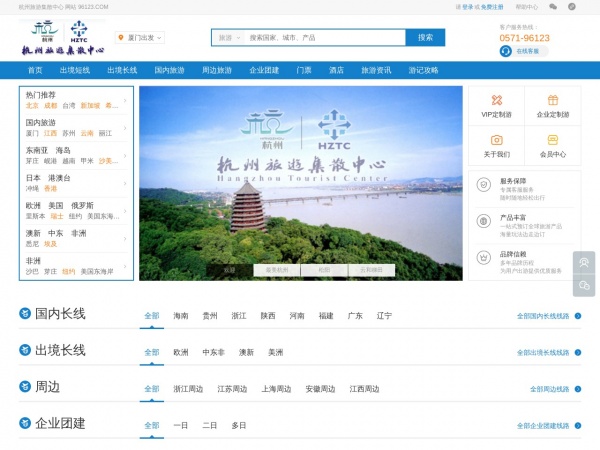Click 云南 link under 国内旅游 sidebar
This screenshot has width=600, height=450.
[x=87, y=133]
